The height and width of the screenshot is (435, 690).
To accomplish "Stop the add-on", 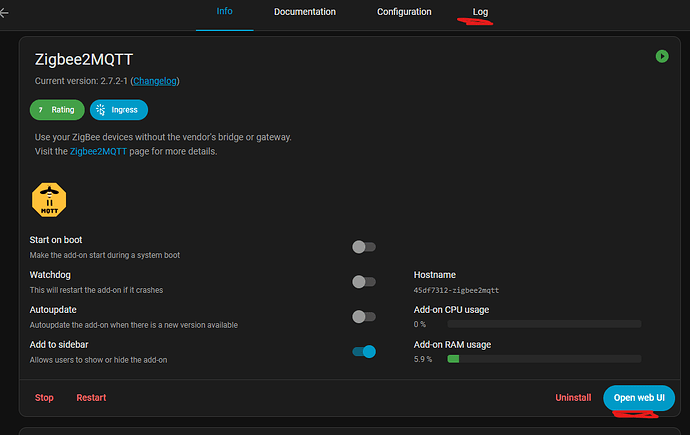I will coord(44,398).
